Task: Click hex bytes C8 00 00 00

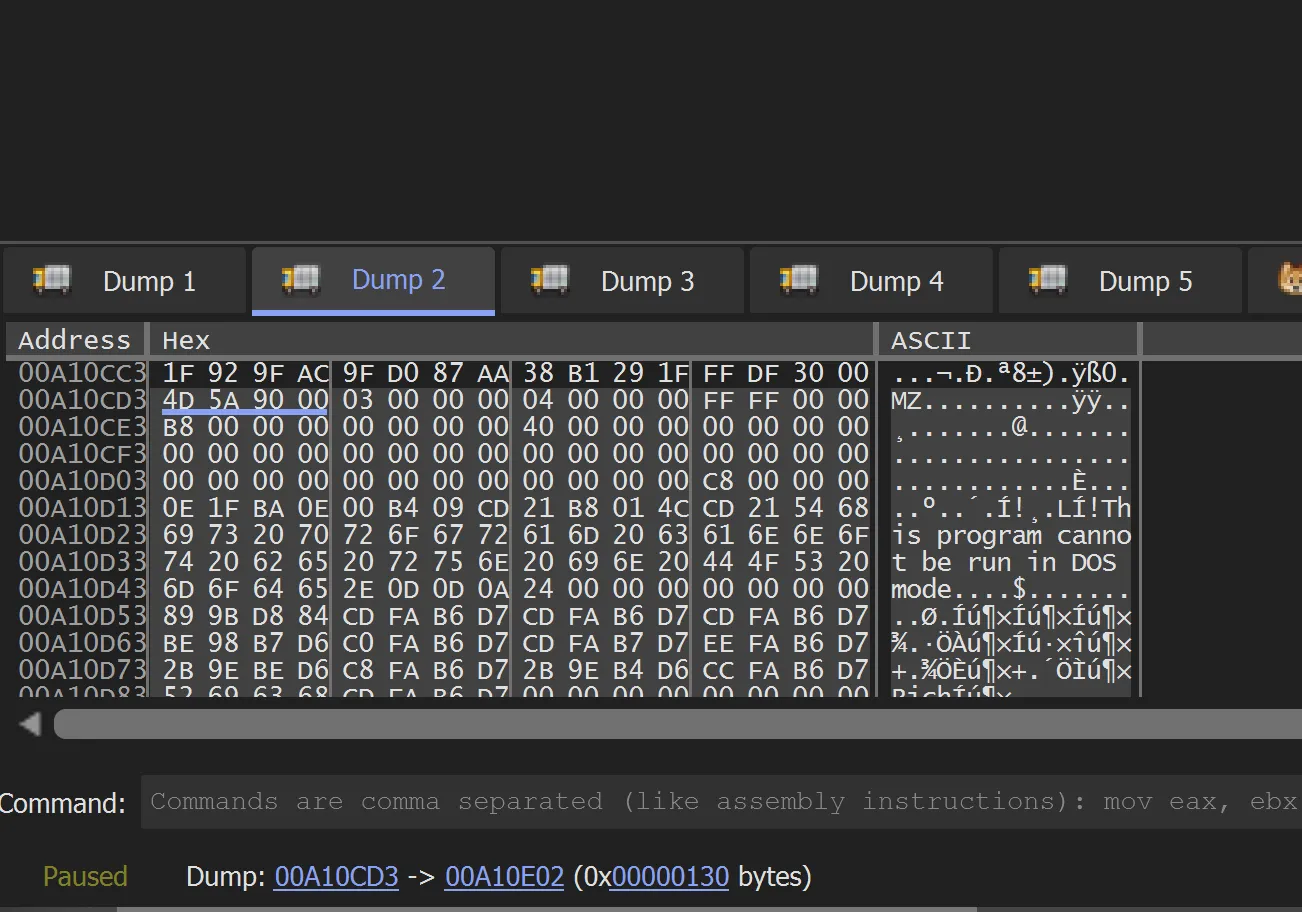Action: 786,481
